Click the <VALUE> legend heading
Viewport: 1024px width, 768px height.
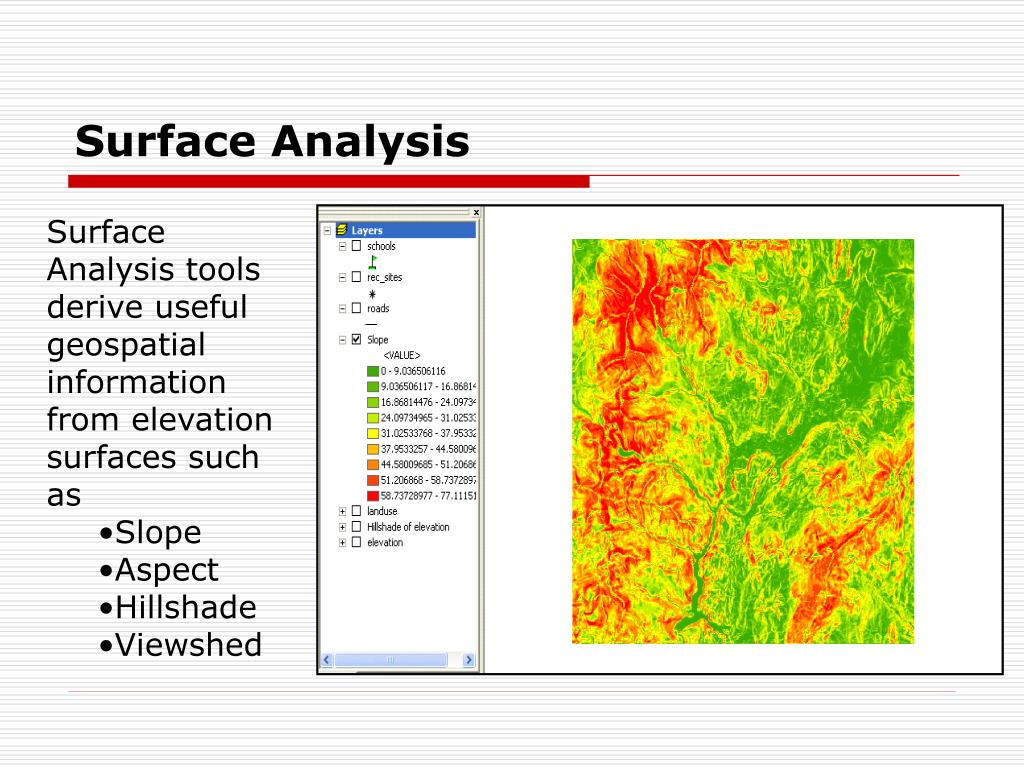(x=402, y=355)
